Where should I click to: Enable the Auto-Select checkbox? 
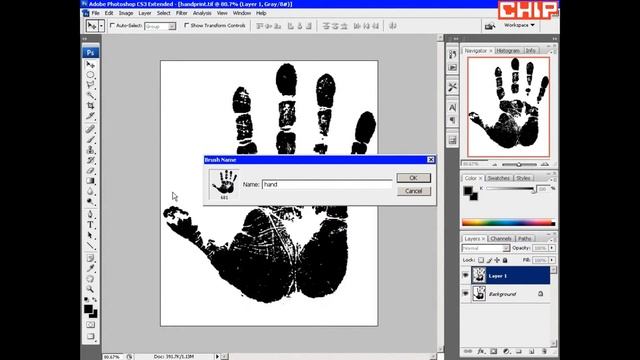point(113,25)
